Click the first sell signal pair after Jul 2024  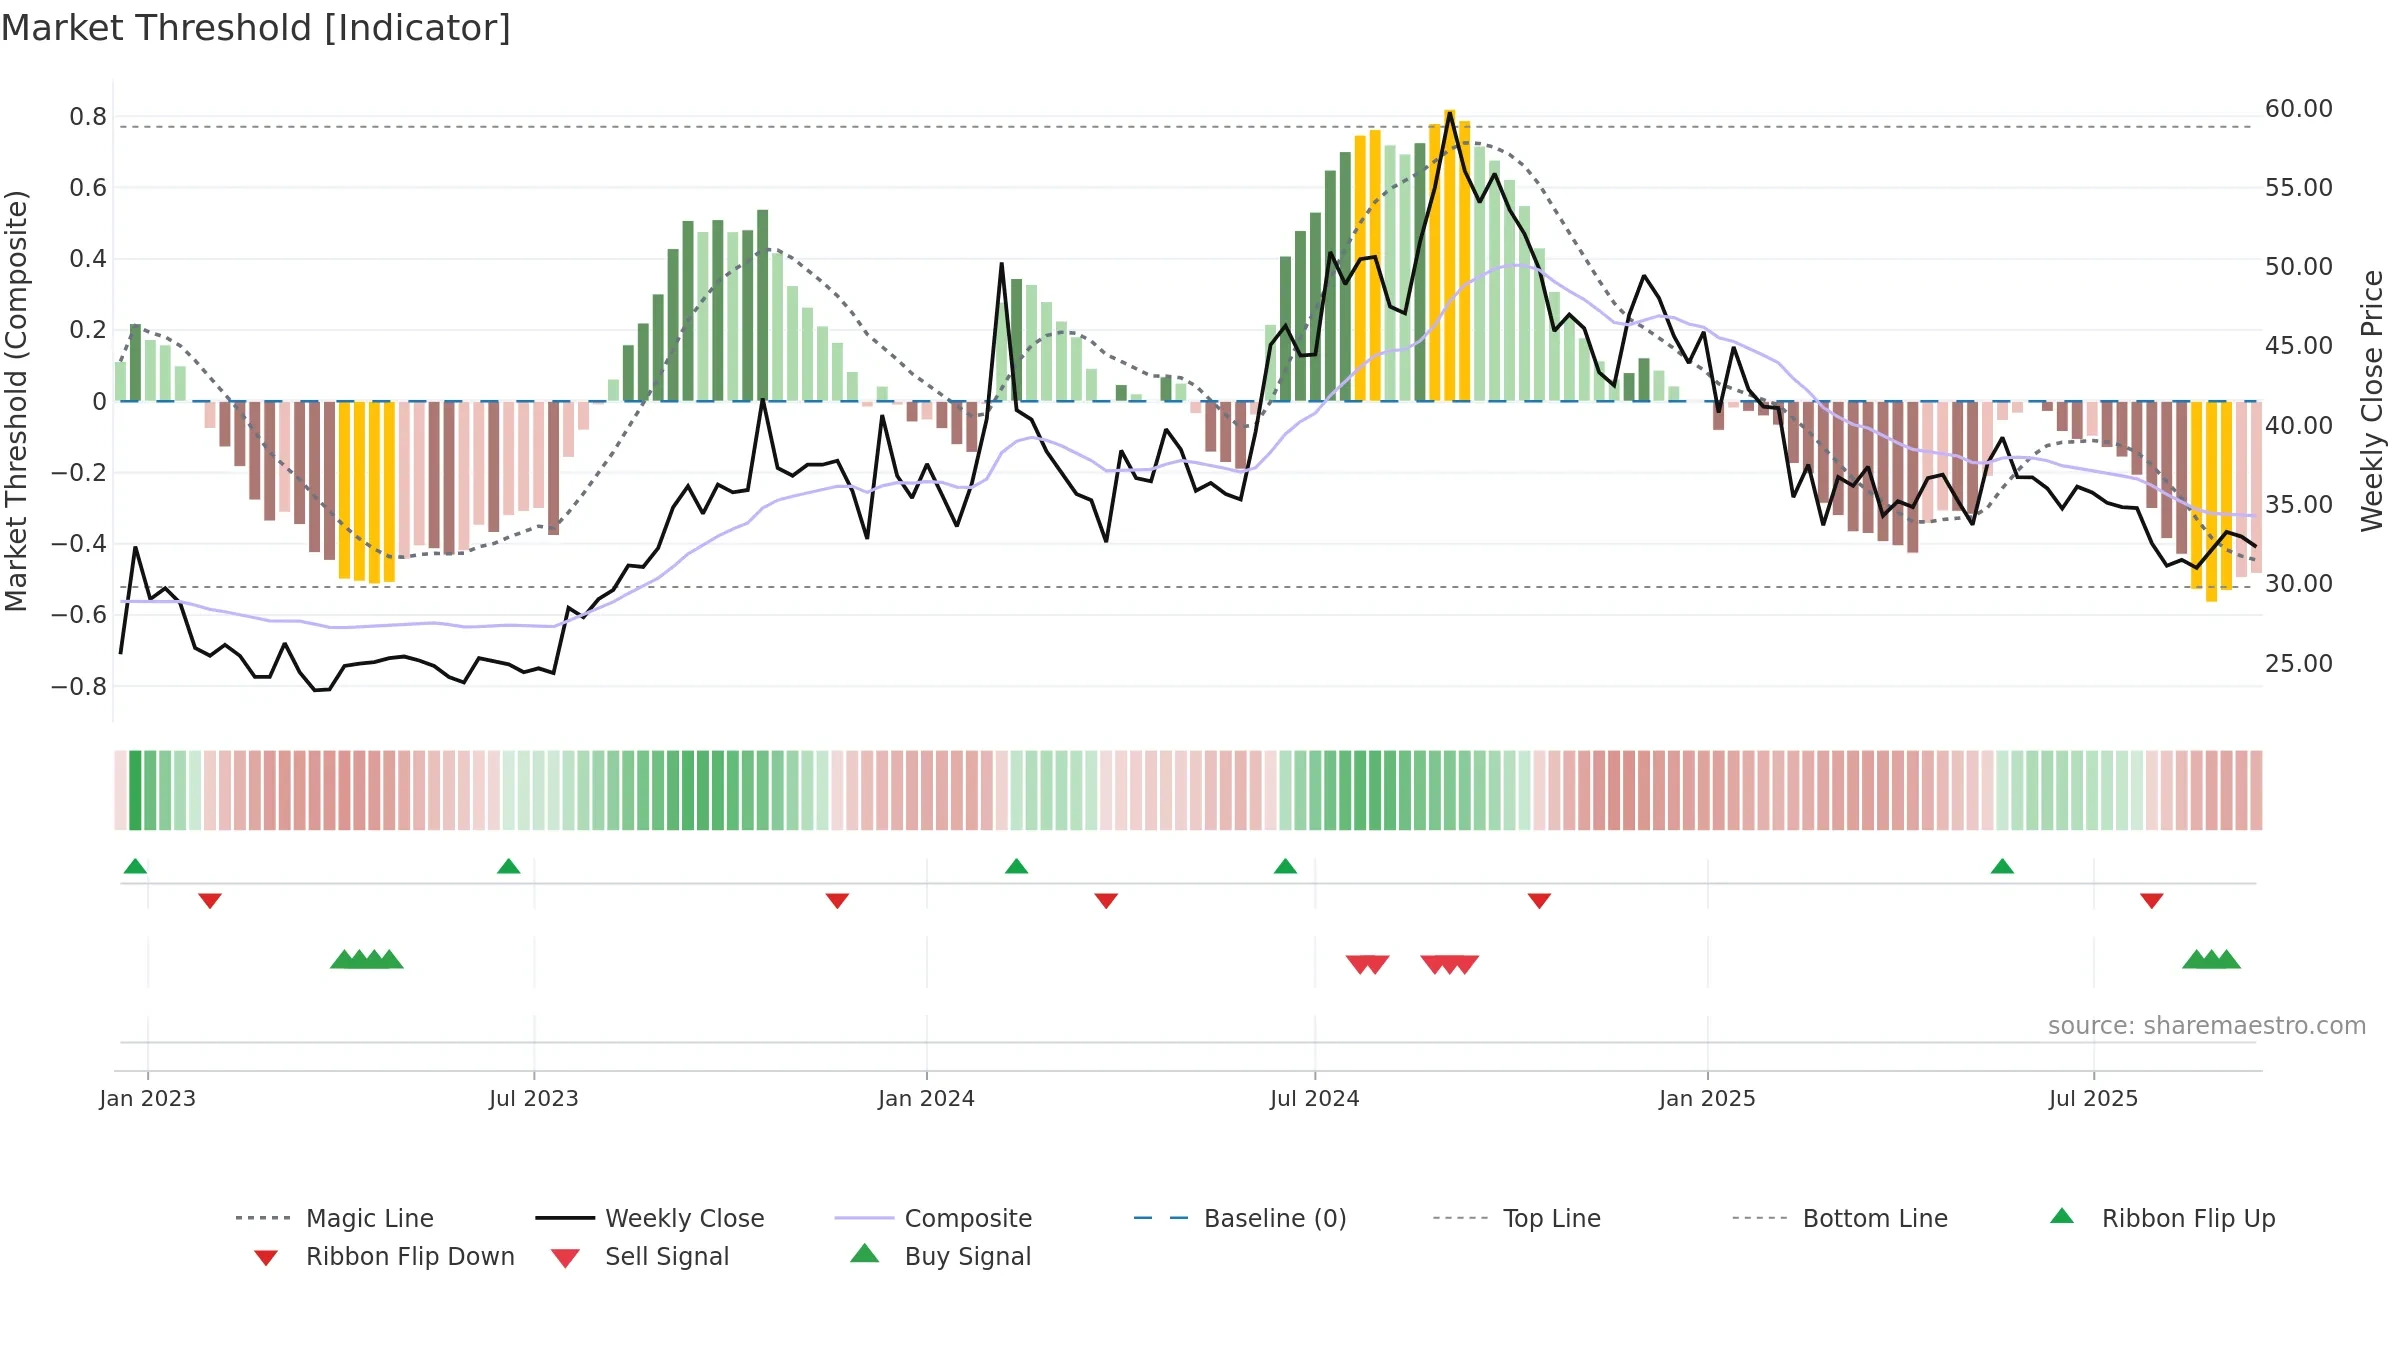pos(1367,965)
